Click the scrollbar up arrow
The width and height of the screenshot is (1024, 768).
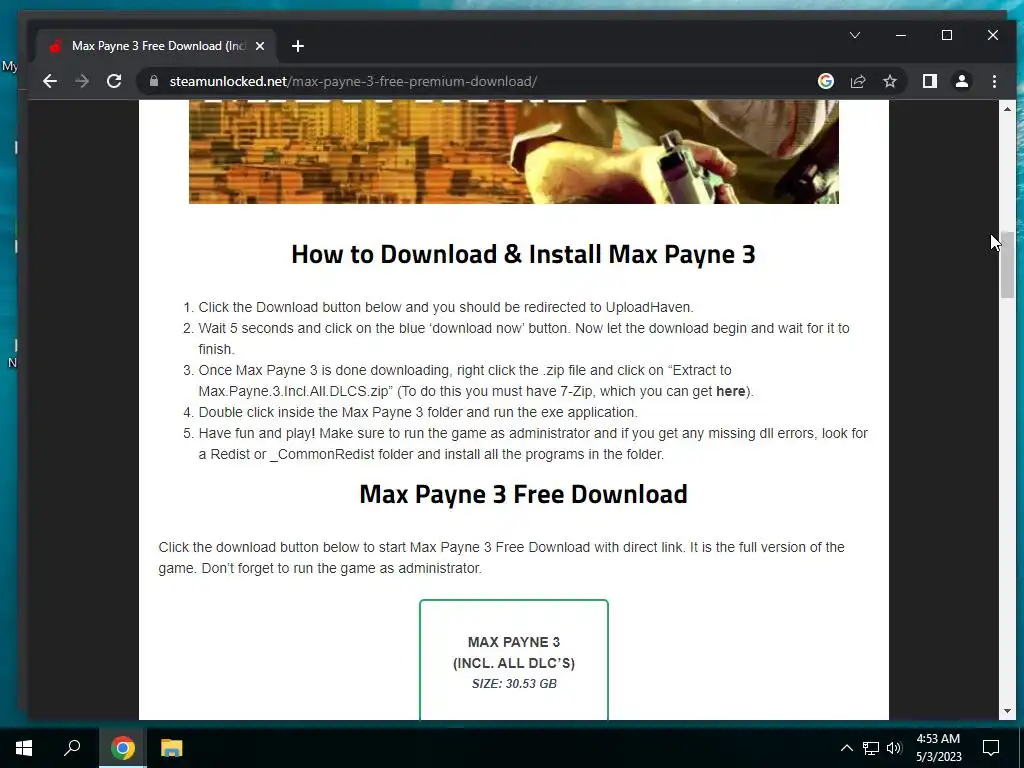coord(1007,109)
